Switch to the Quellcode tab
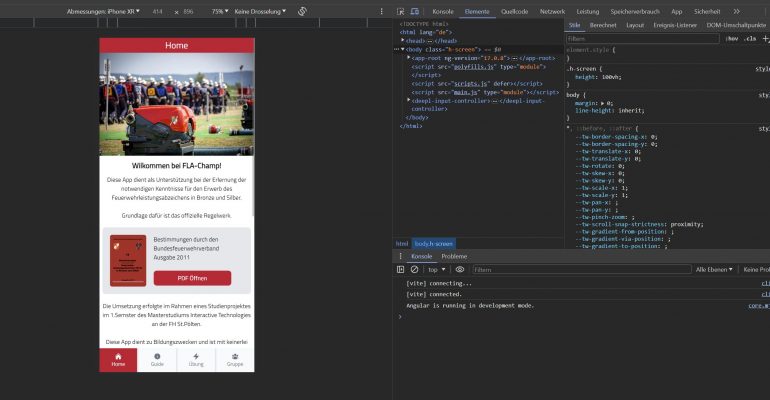 [x=515, y=11]
